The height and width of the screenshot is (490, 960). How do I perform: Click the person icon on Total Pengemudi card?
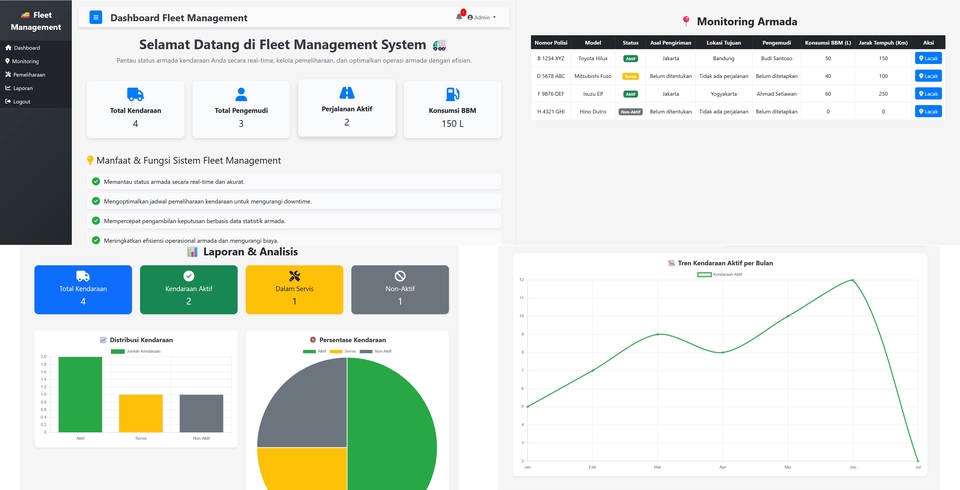(x=241, y=94)
